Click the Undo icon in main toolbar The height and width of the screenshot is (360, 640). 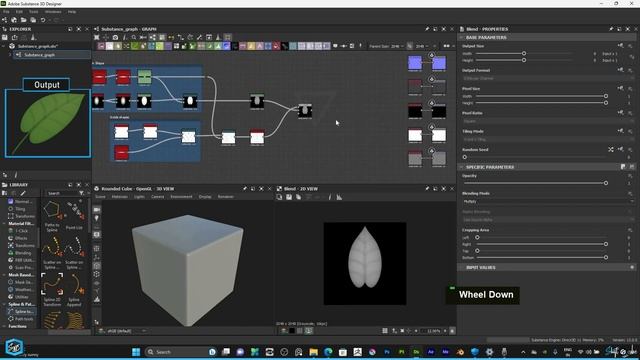coord(42,20)
